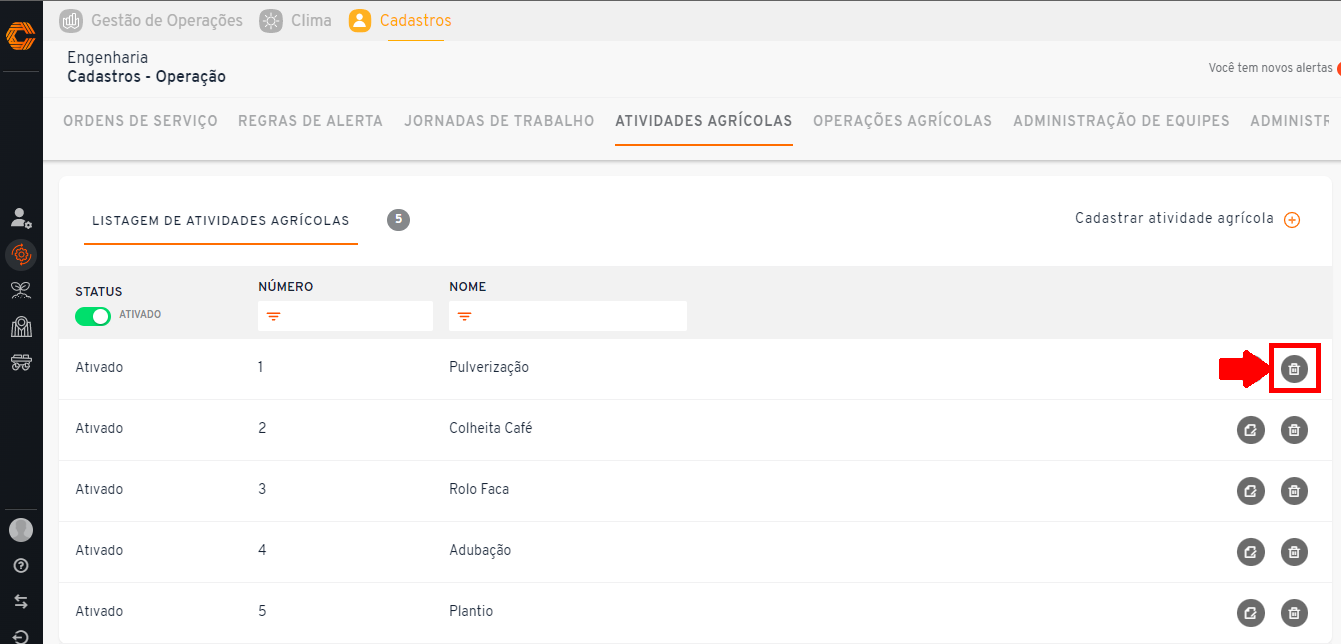Edit the Plantio activity
Image resolution: width=1341 pixels, height=644 pixels.
1251,613
